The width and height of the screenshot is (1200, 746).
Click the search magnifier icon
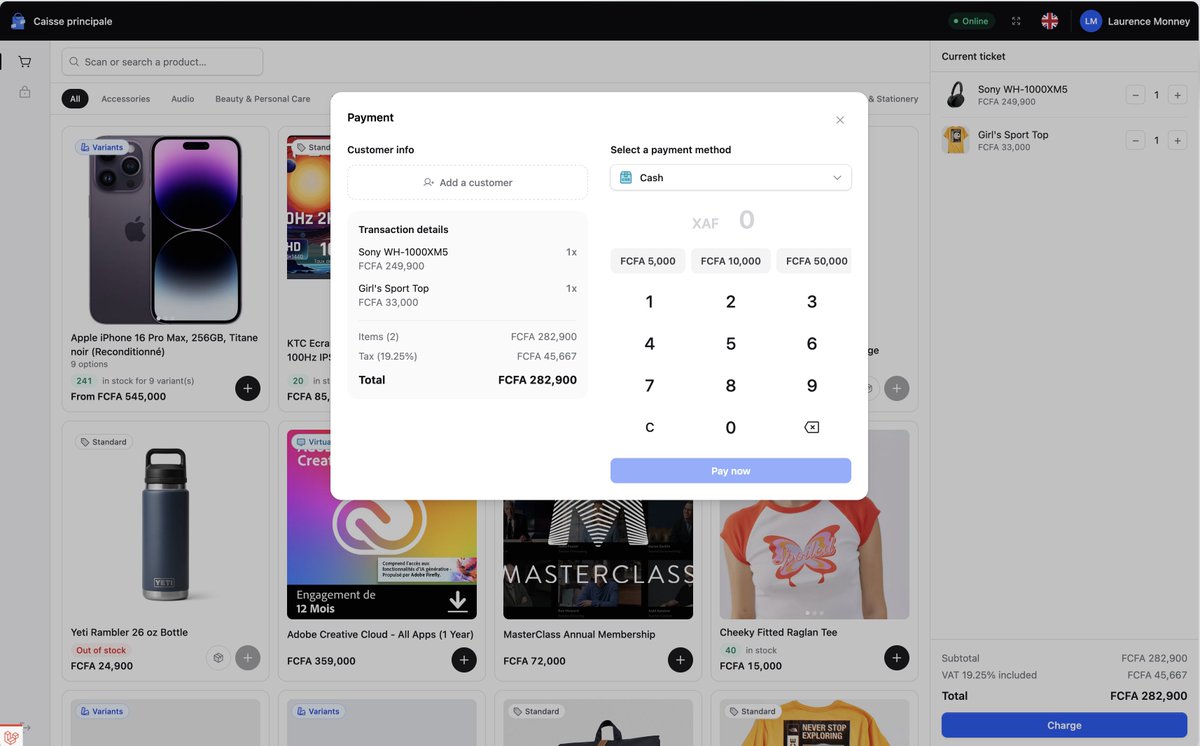point(75,62)
